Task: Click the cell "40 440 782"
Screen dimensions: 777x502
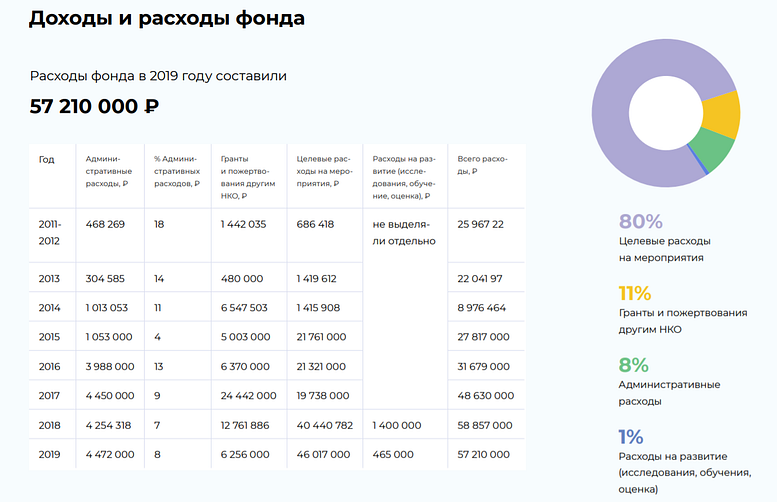Action: coord(325,426)
